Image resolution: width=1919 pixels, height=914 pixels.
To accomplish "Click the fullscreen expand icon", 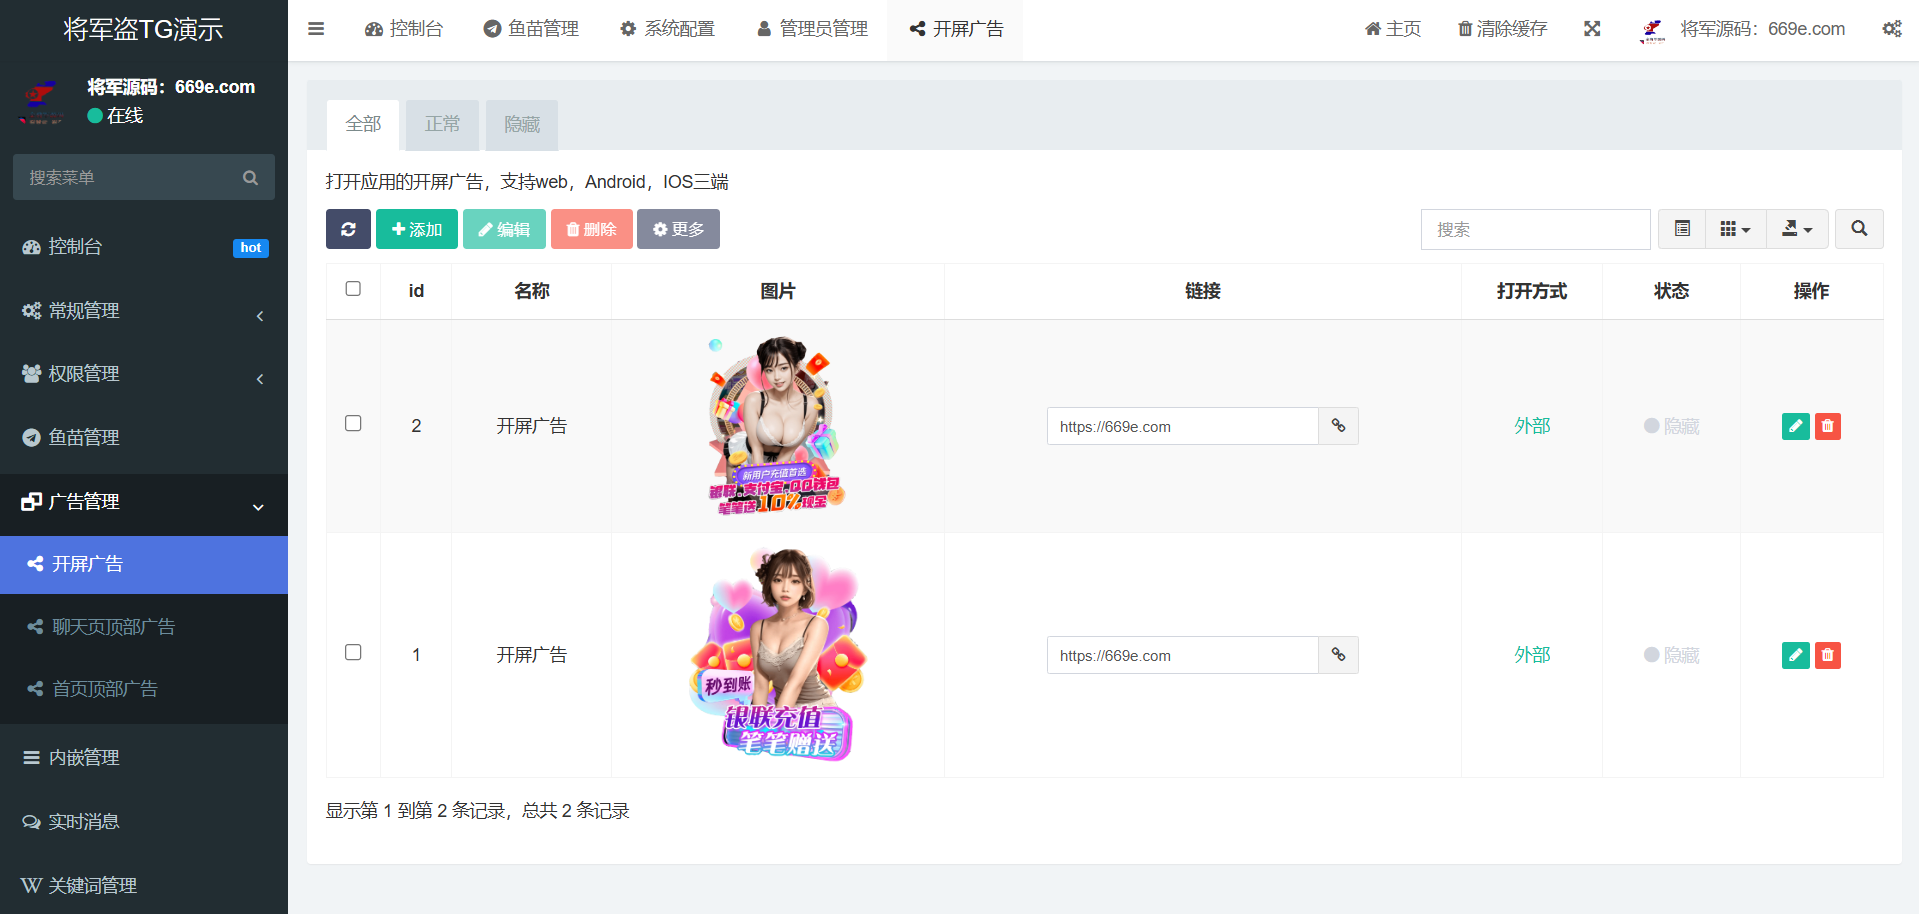I will pyautogui.click(x=1592, y=29).
